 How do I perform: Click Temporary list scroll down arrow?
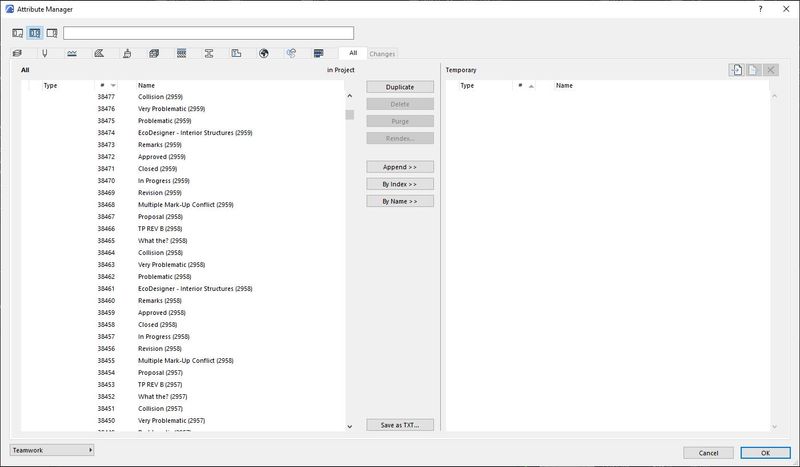point(774,427)
